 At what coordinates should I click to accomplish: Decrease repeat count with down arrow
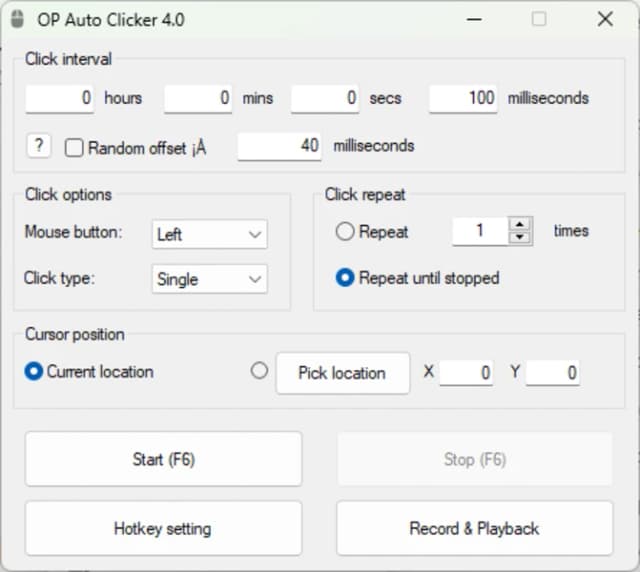click(x=520, y=237)
